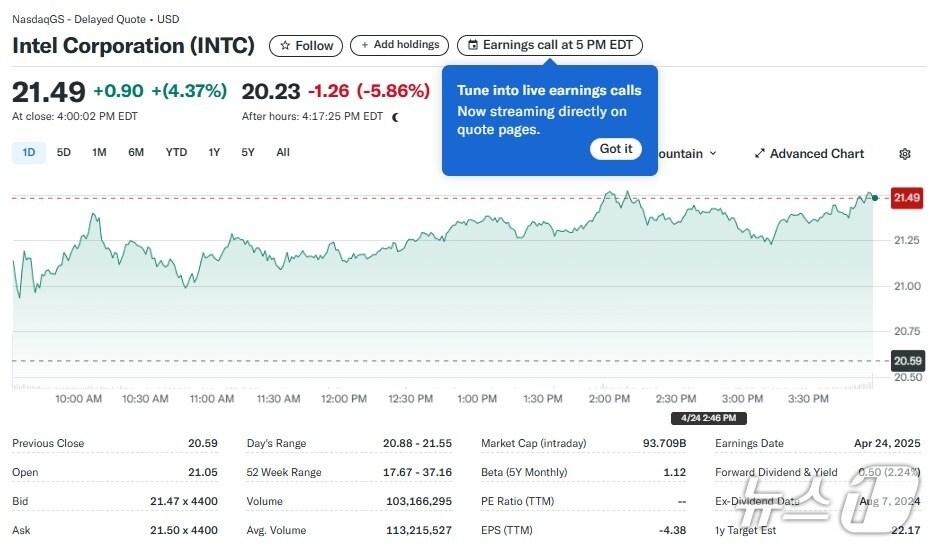The height and width of the screenshot is (547, 933).
Task: Click the star icon on Follow
Action: 285,46
